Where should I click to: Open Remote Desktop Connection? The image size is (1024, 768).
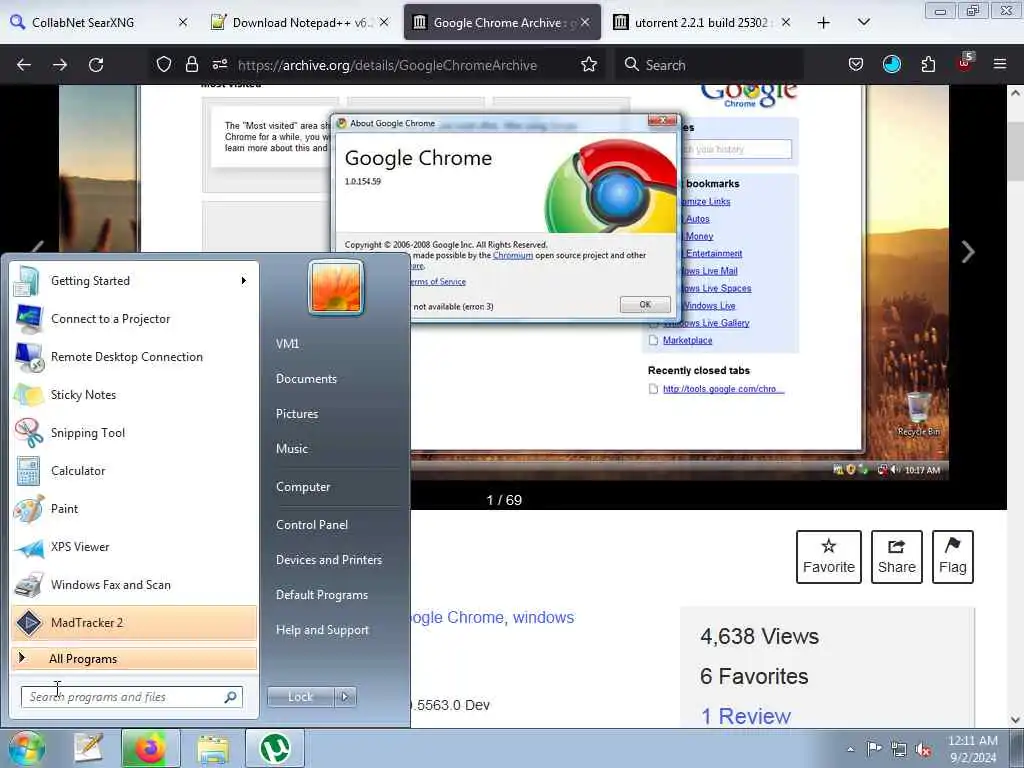pyautogui.click(x=134, y=357)
